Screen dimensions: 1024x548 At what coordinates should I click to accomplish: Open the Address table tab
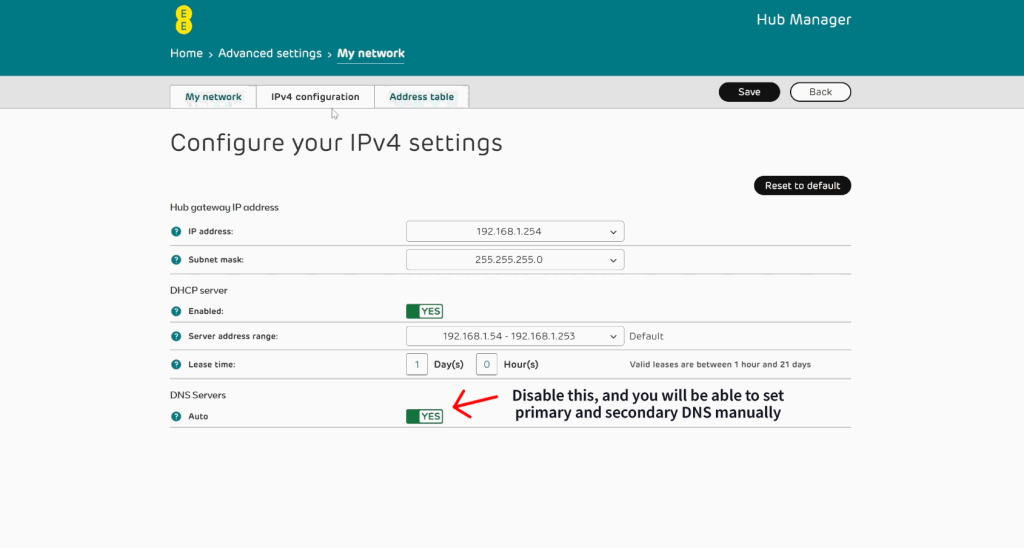tap(421, 97)
